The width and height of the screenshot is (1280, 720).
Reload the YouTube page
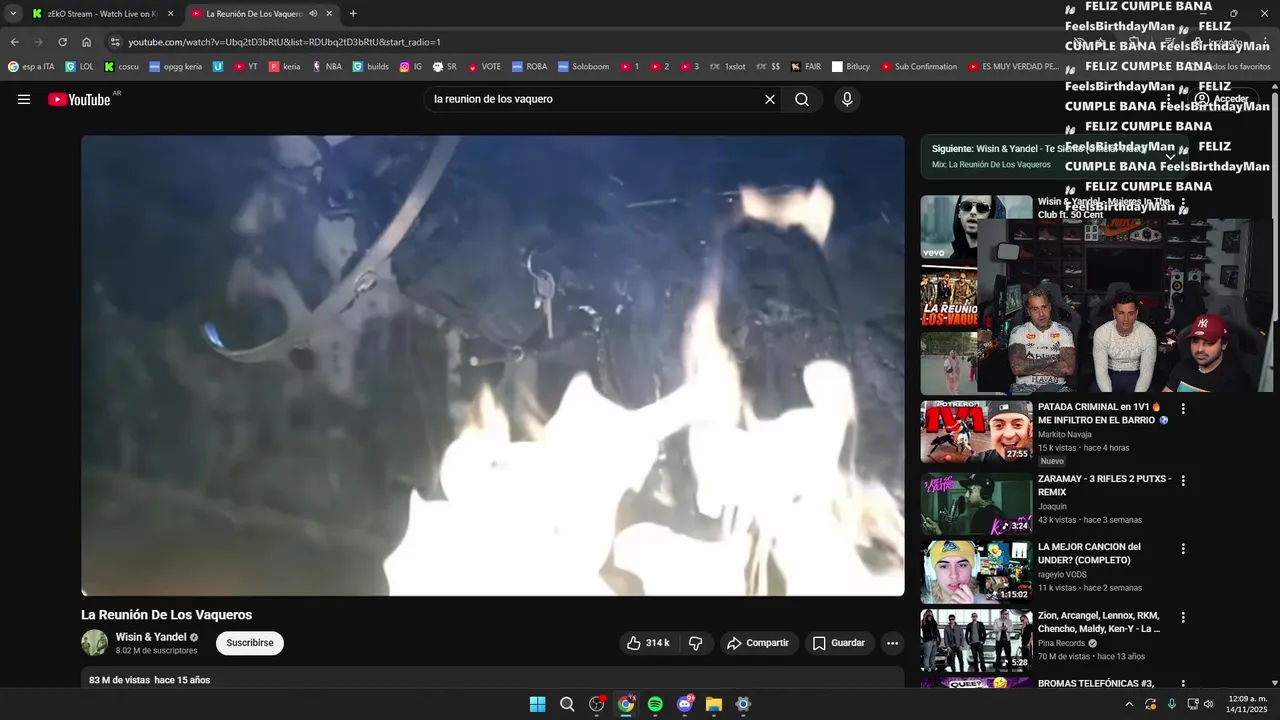click(x=62, y=42)
